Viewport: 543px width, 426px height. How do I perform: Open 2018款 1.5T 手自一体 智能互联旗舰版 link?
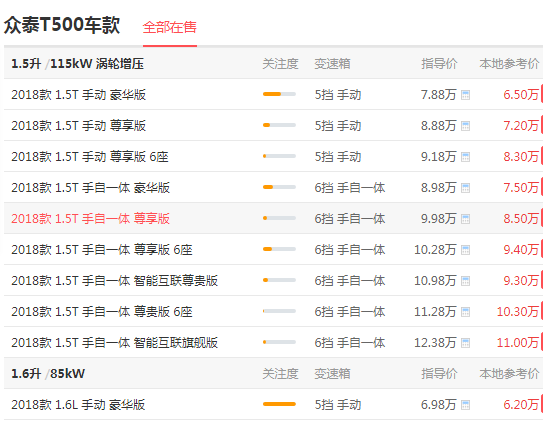[114, 343]
